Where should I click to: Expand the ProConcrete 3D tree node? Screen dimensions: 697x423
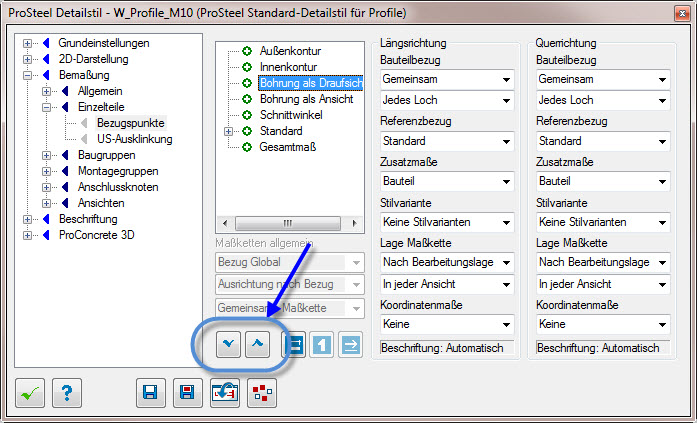pos(28,235)
